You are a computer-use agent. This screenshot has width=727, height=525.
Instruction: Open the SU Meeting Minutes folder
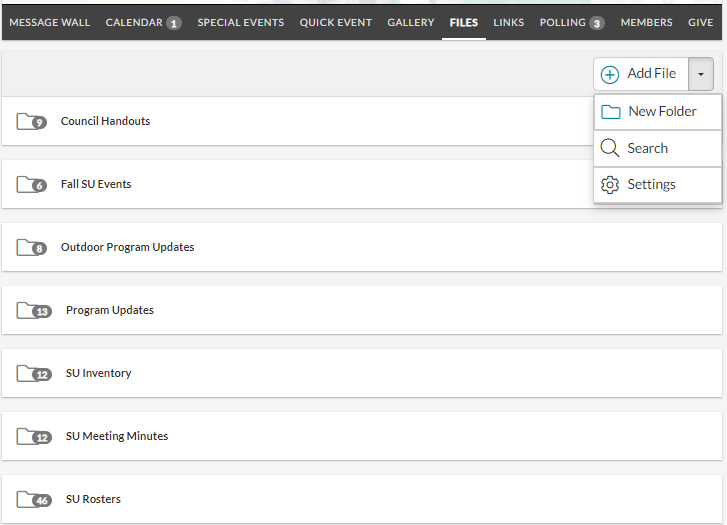(362, 436)
